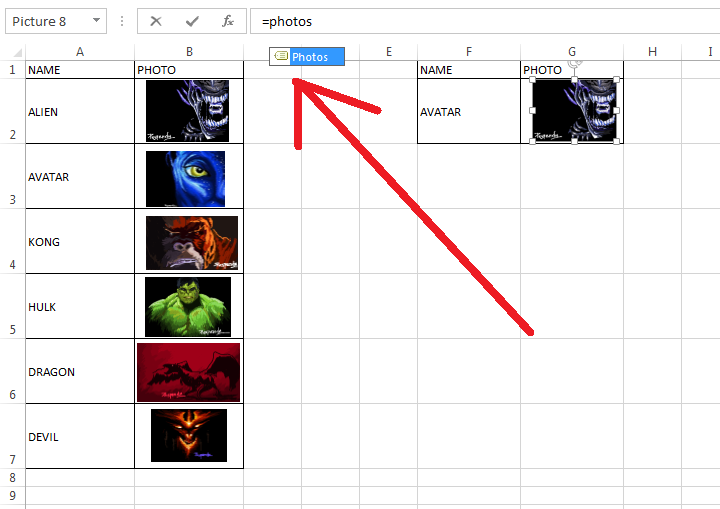Select the DEVIL name cell
The image size is (720, 509).
coord(80,436)
